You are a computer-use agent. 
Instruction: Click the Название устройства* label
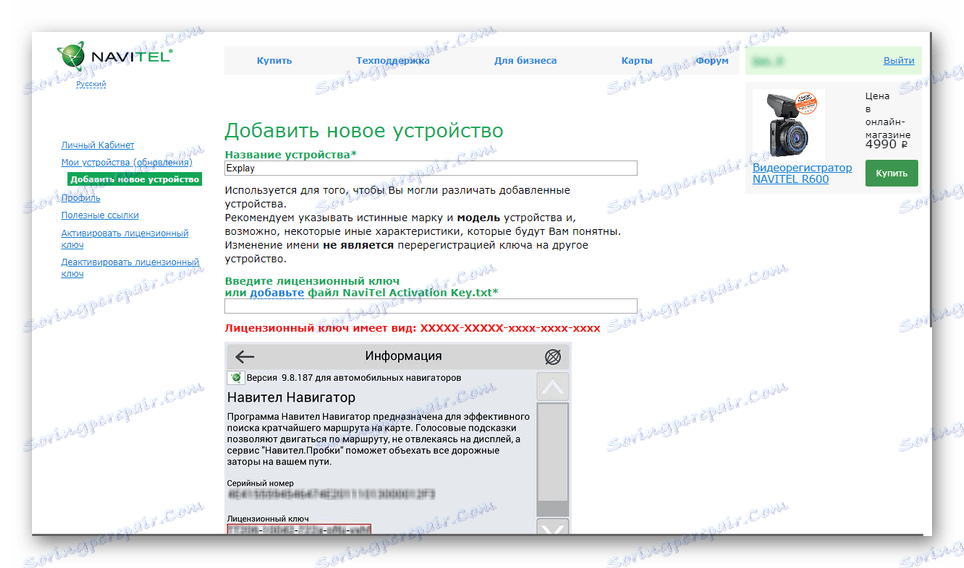(x=290, y=155)
